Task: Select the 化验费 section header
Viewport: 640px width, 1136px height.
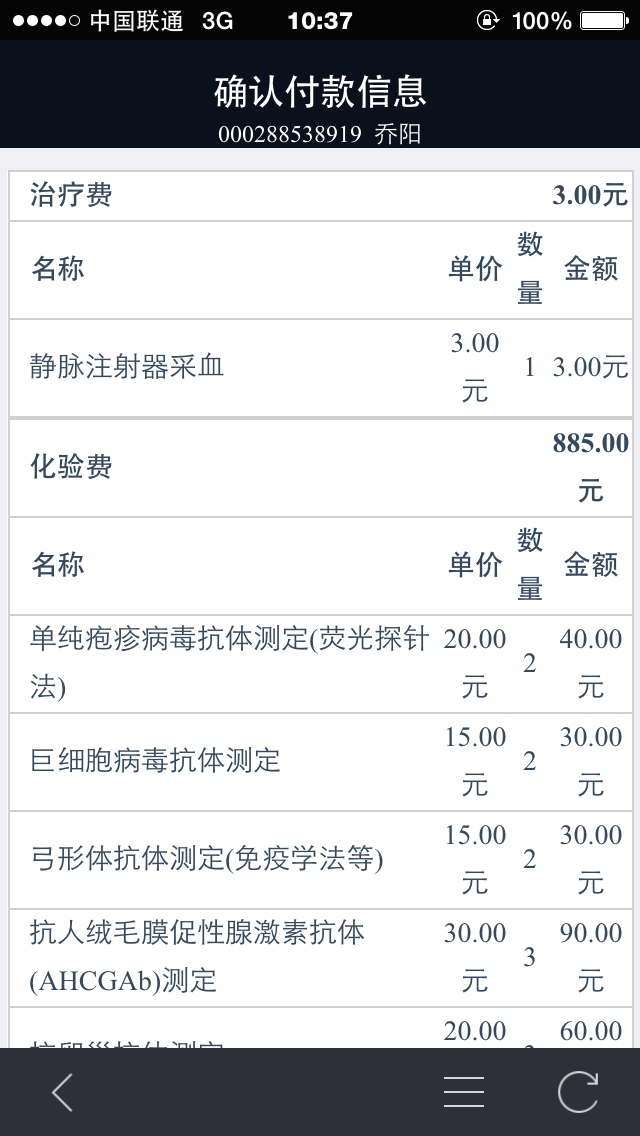Action: click(72, 467)
